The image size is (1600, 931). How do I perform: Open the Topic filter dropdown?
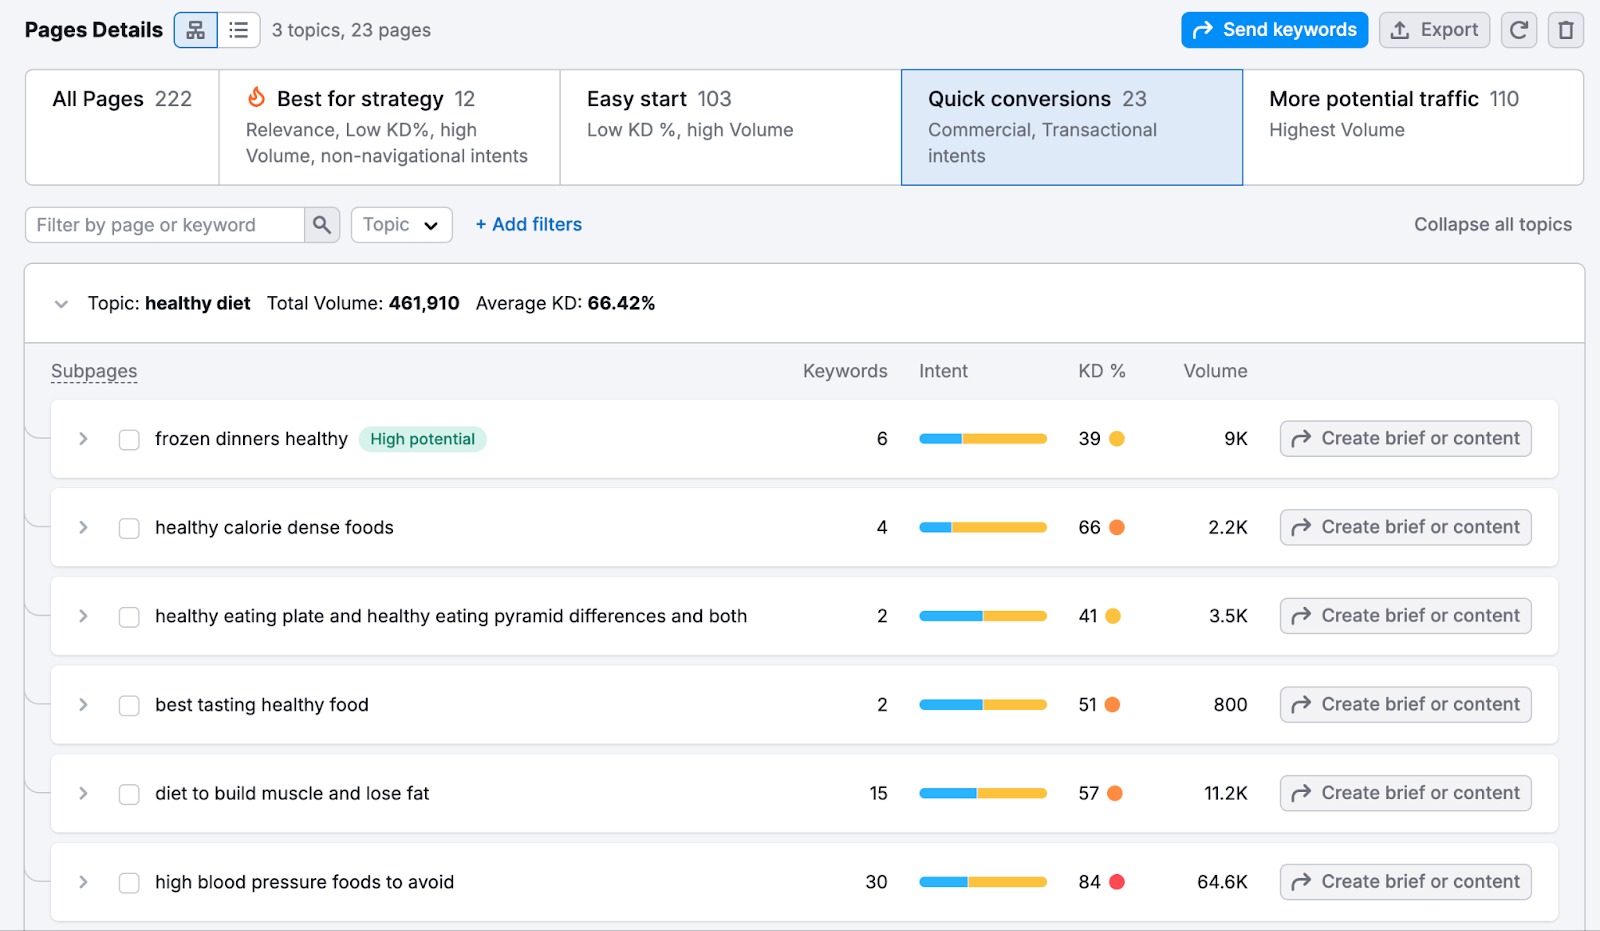(x=401, y=225)
